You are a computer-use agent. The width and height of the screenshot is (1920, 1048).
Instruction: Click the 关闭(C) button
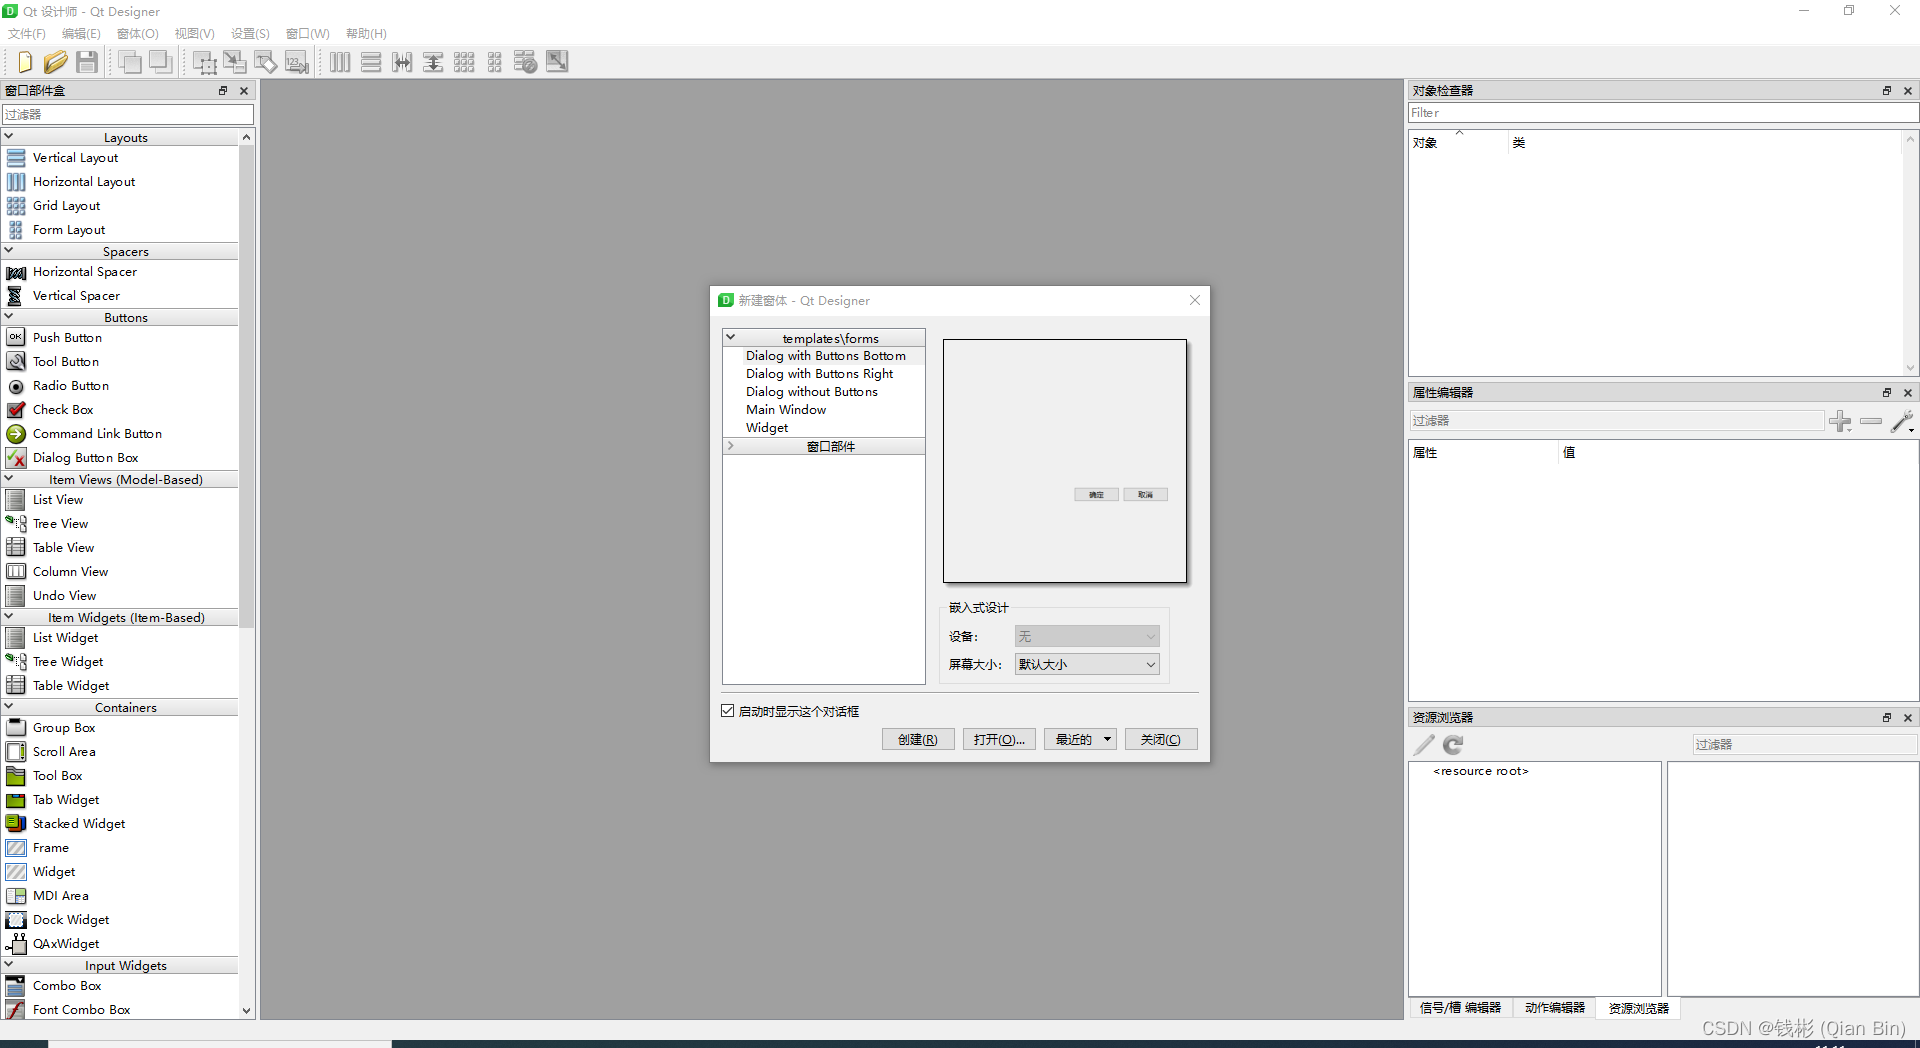1161,740
